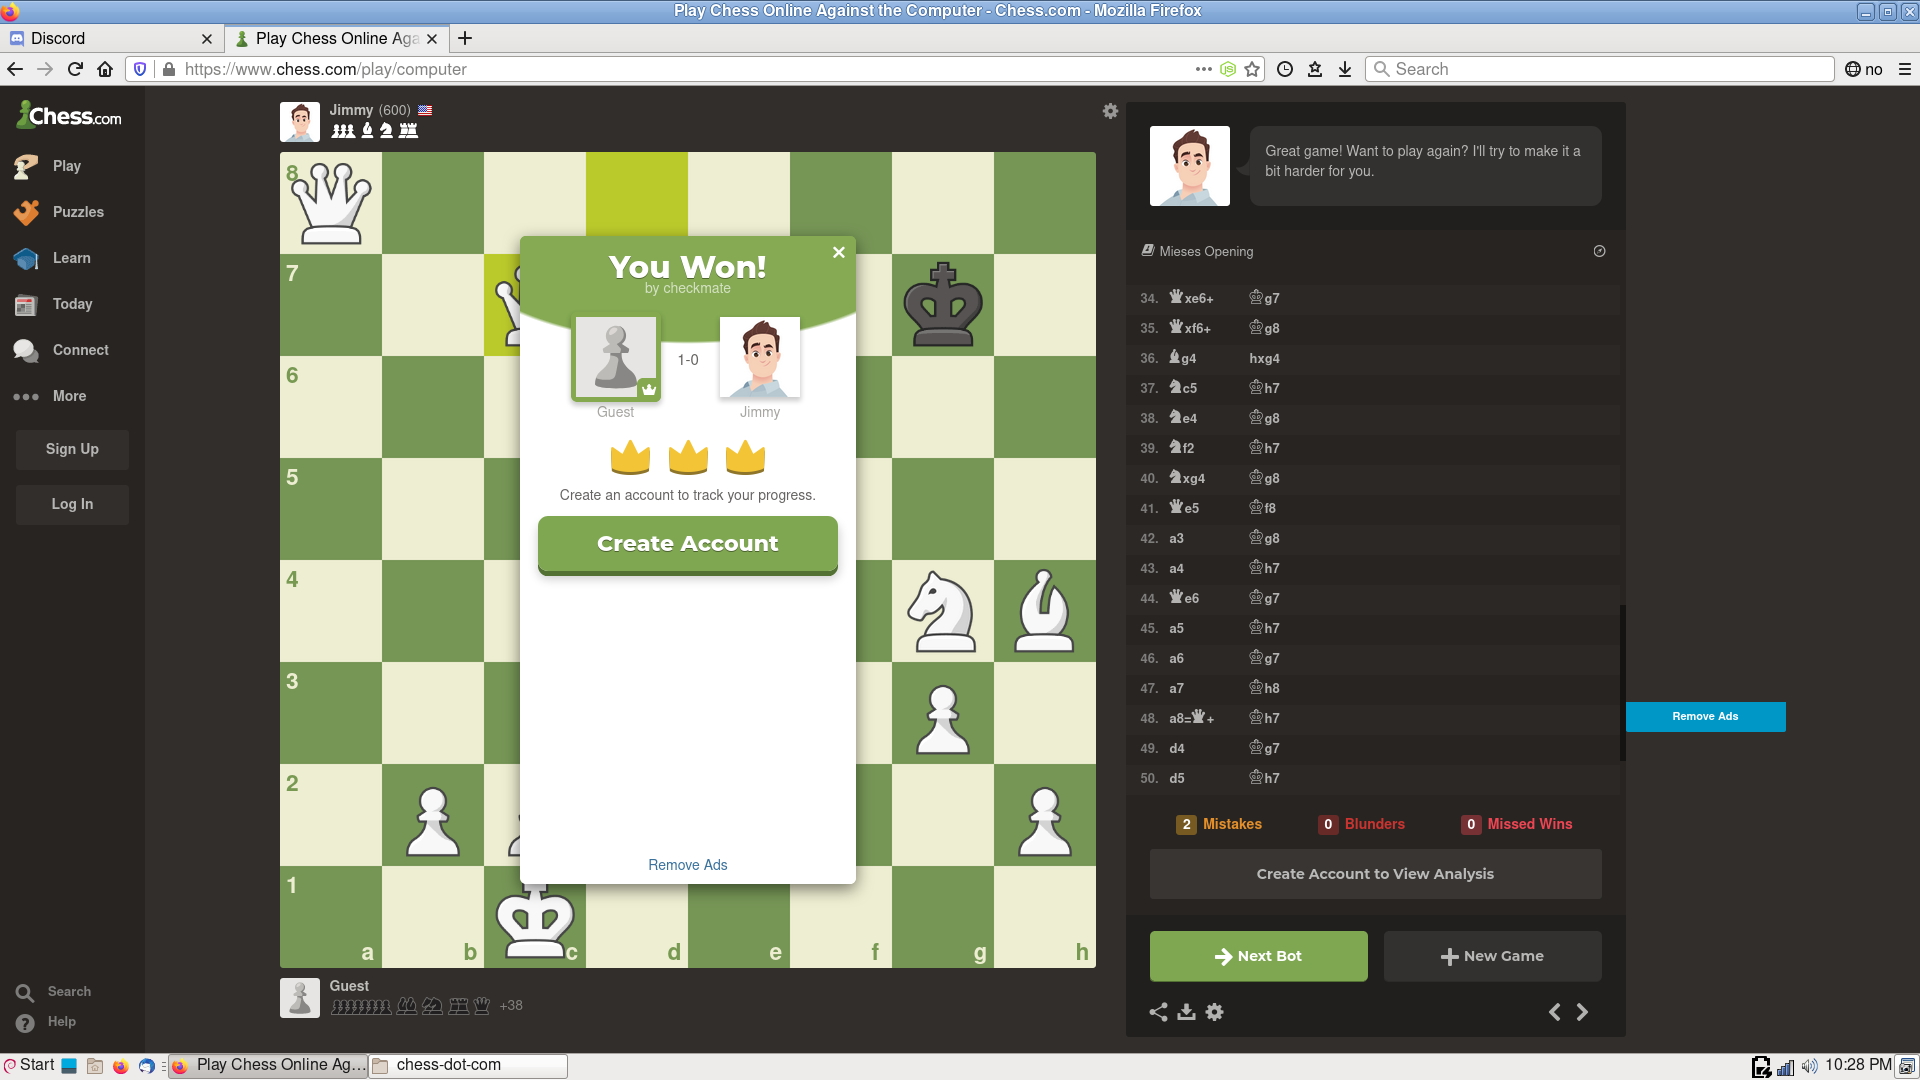Close the You Won popup
Screen dimensions: 1920x1080
(x=839, y=253)
